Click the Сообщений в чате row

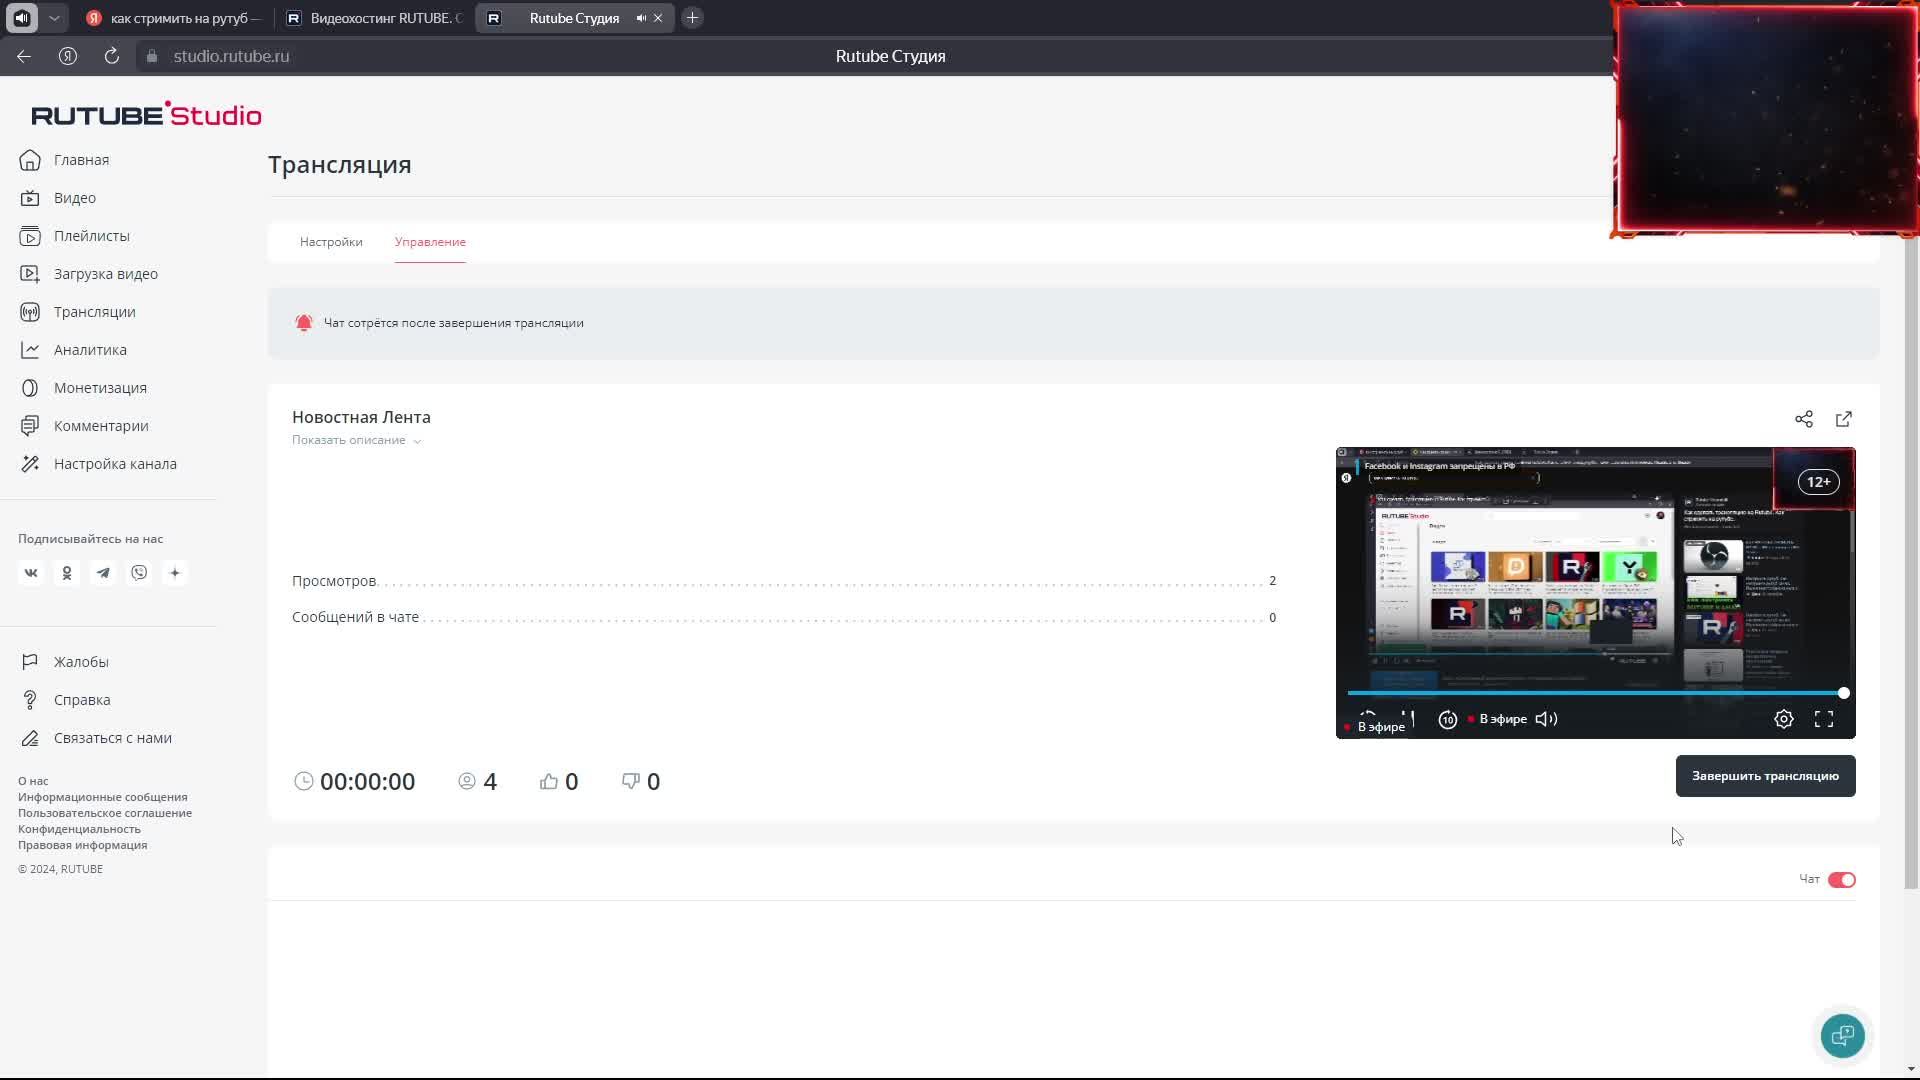click(x=784, y=617)
